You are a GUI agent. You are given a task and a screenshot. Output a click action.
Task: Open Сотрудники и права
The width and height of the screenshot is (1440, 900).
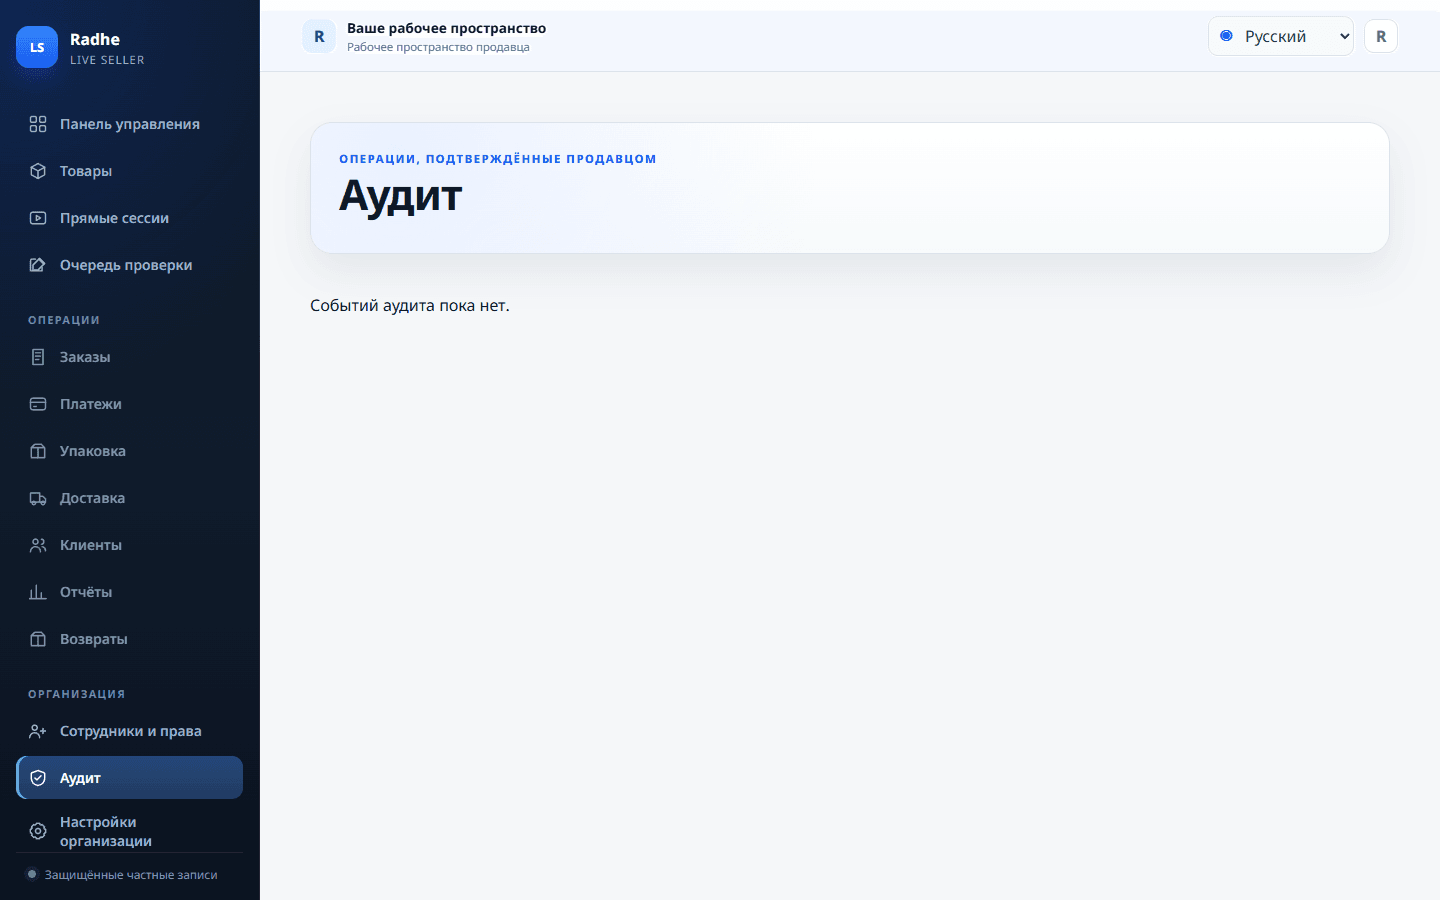130,731
